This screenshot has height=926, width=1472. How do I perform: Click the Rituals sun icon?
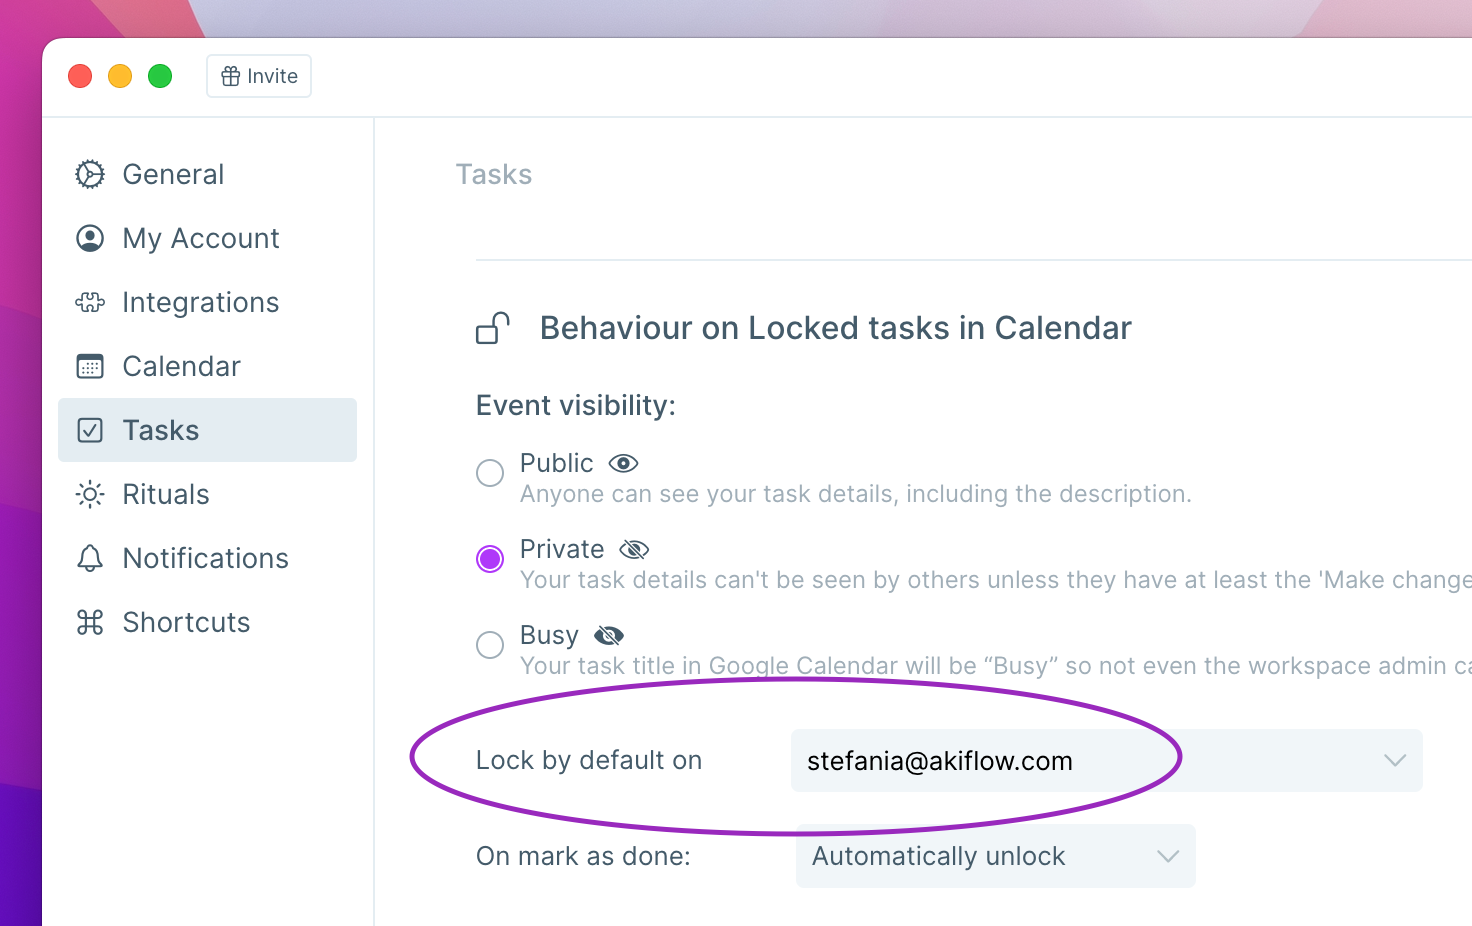click(90, 494)
